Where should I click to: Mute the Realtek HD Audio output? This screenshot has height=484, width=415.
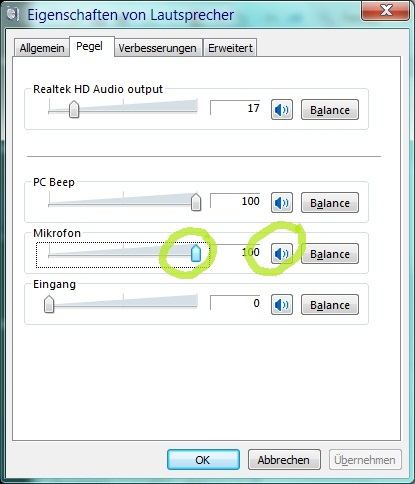pyautogui.click(x=282, y=109)
